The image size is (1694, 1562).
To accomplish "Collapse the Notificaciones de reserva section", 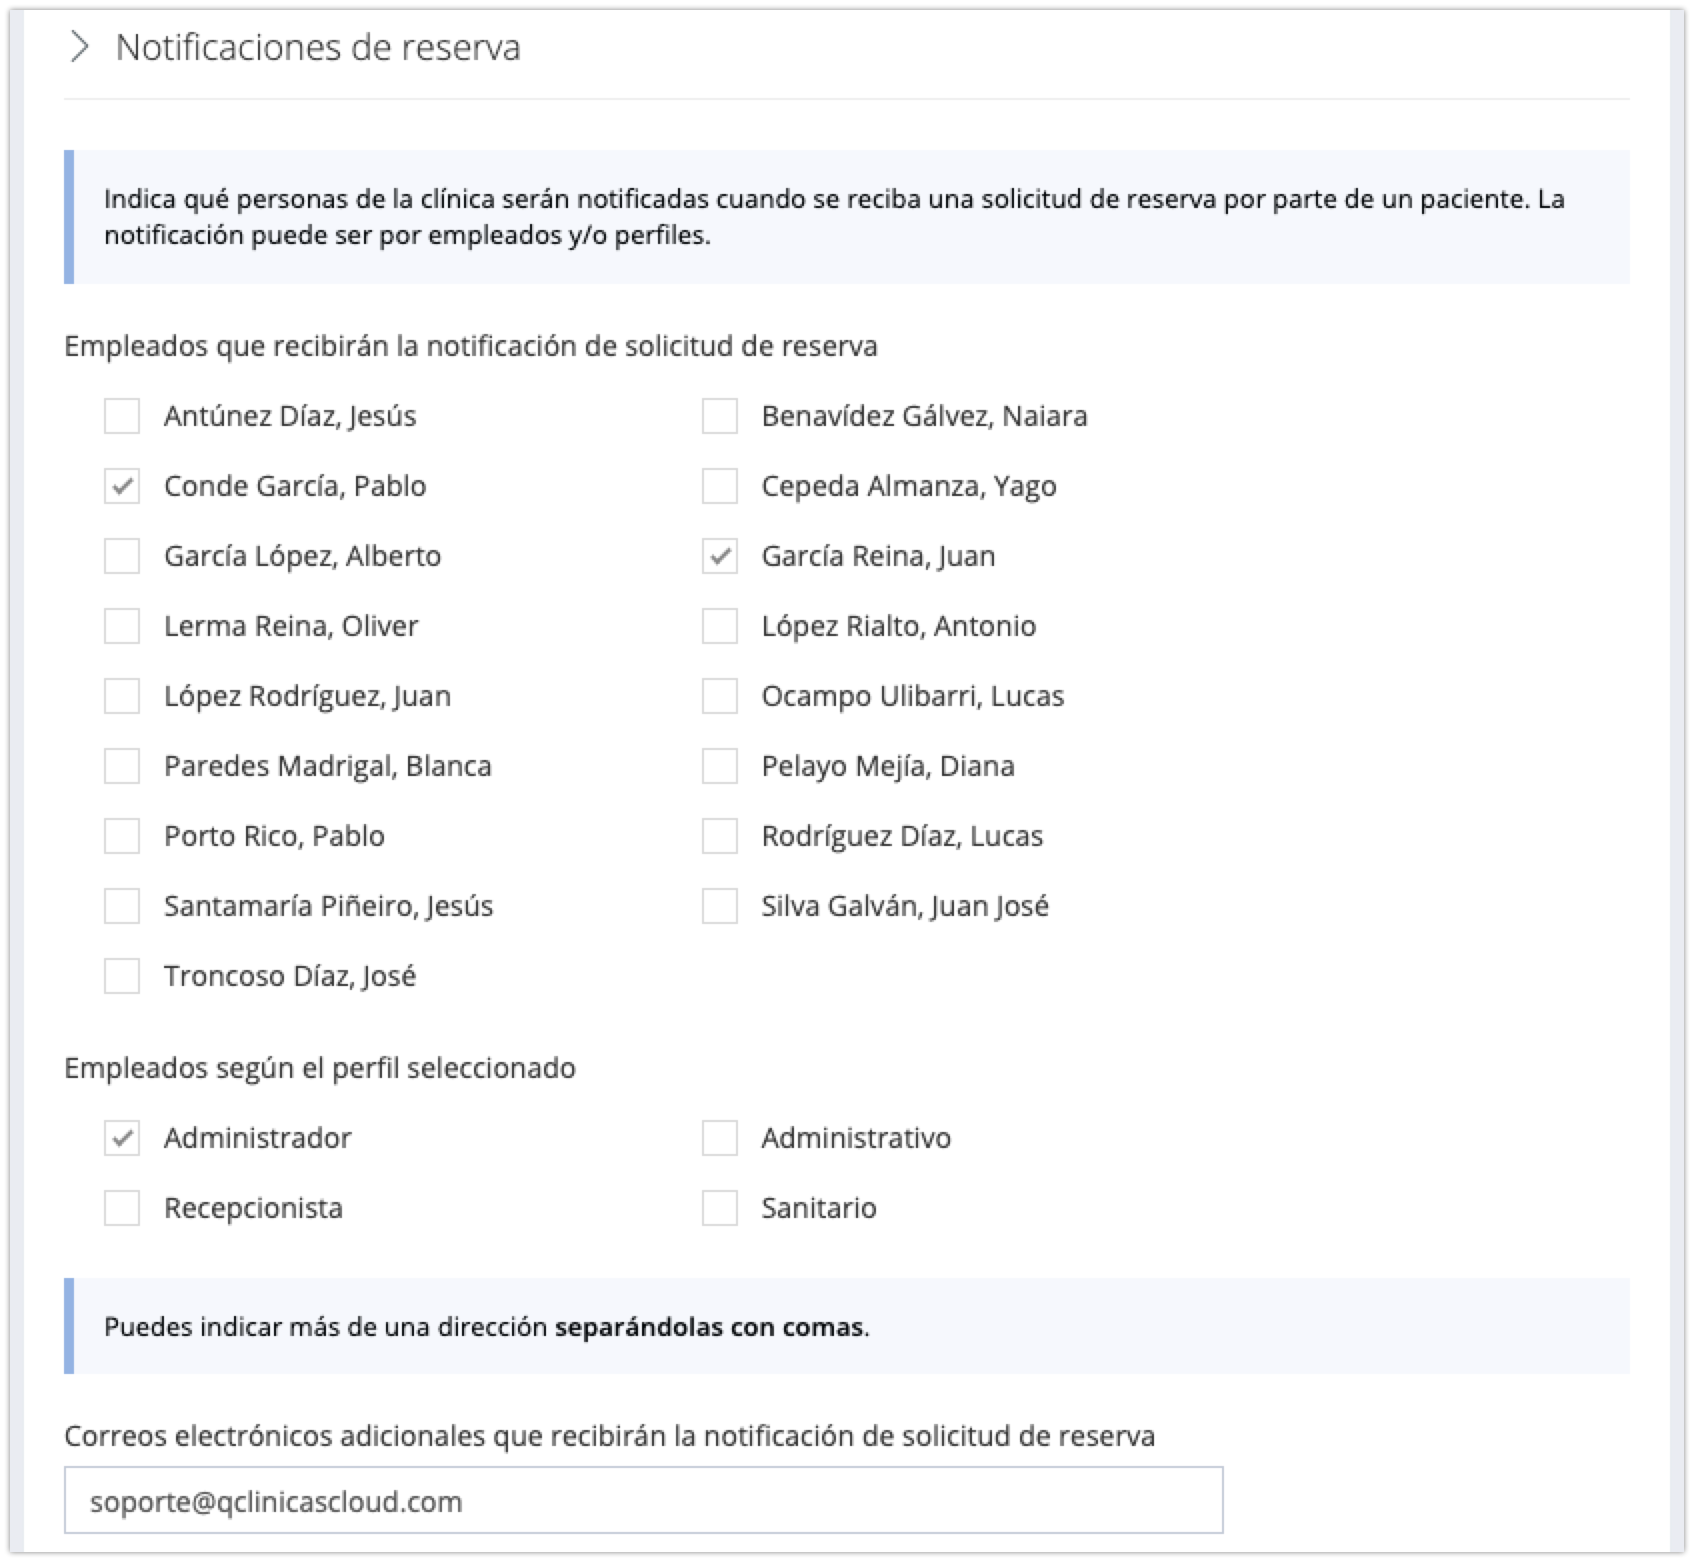I will (79, 48).
